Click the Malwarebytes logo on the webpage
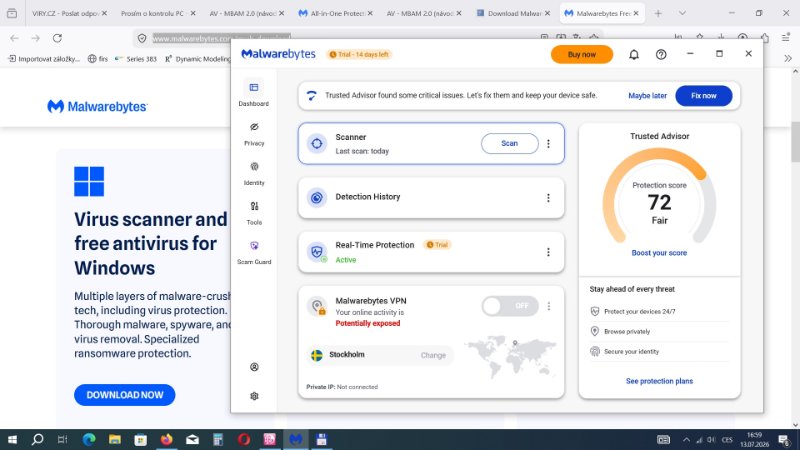 [x=97, y=107]
